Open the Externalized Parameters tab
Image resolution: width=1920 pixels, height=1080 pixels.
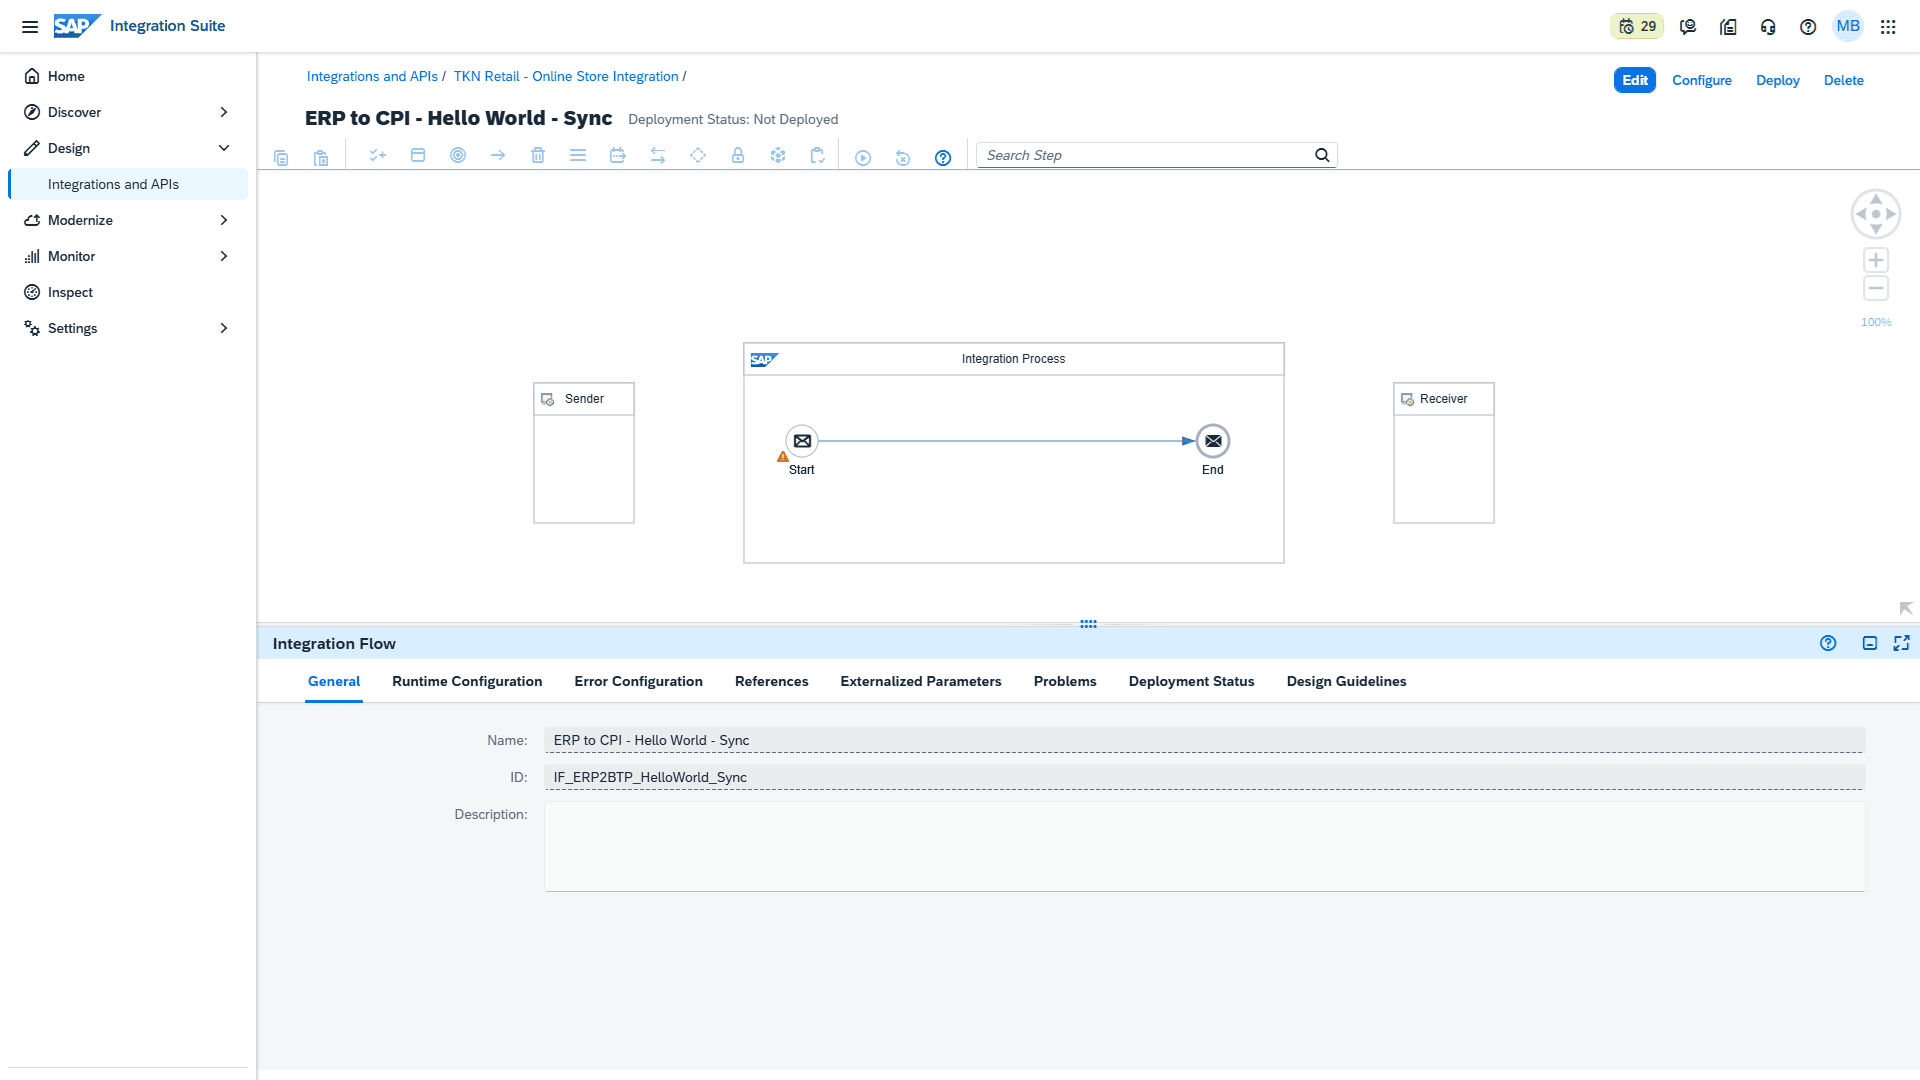click(921, 681)
